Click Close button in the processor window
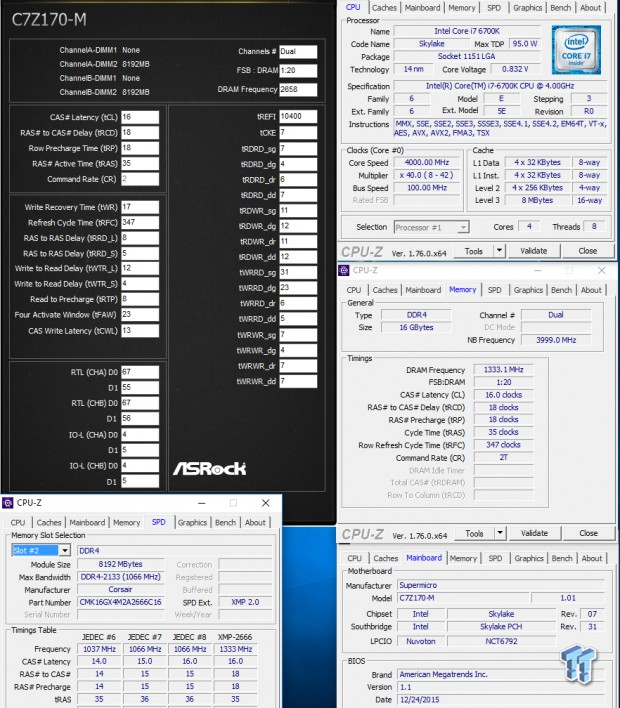 587,251
